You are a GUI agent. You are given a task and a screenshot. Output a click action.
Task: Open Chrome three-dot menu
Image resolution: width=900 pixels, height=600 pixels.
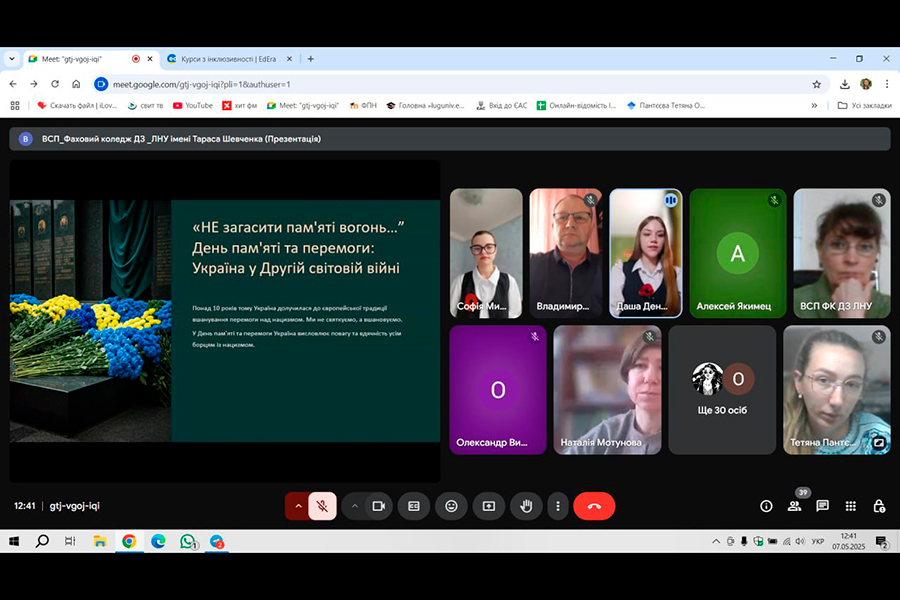click(x=887, y=84)
